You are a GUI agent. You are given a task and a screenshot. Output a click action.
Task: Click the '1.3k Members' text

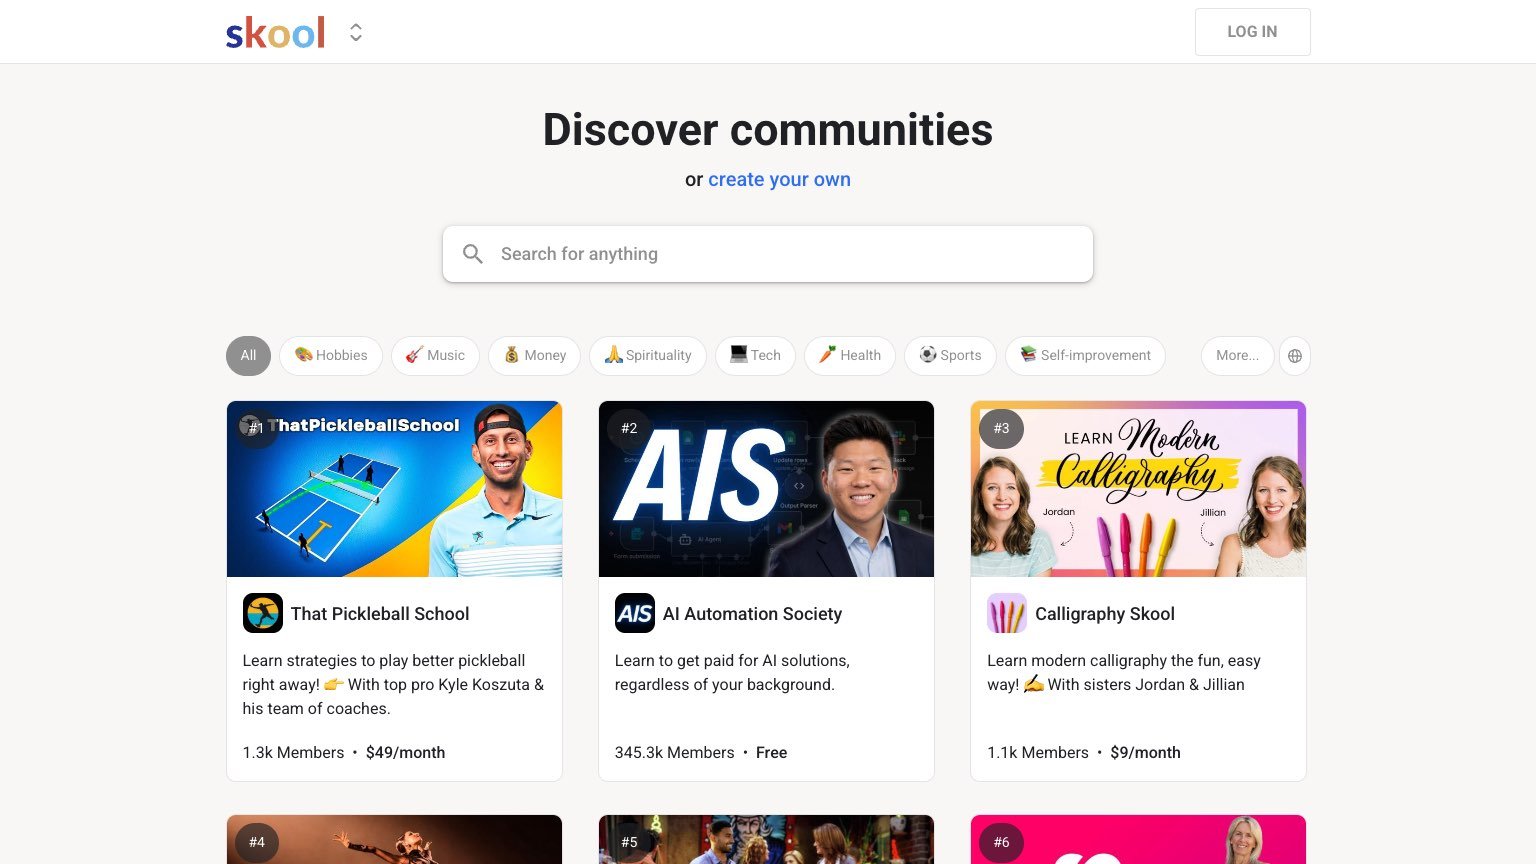coord(293,753)
